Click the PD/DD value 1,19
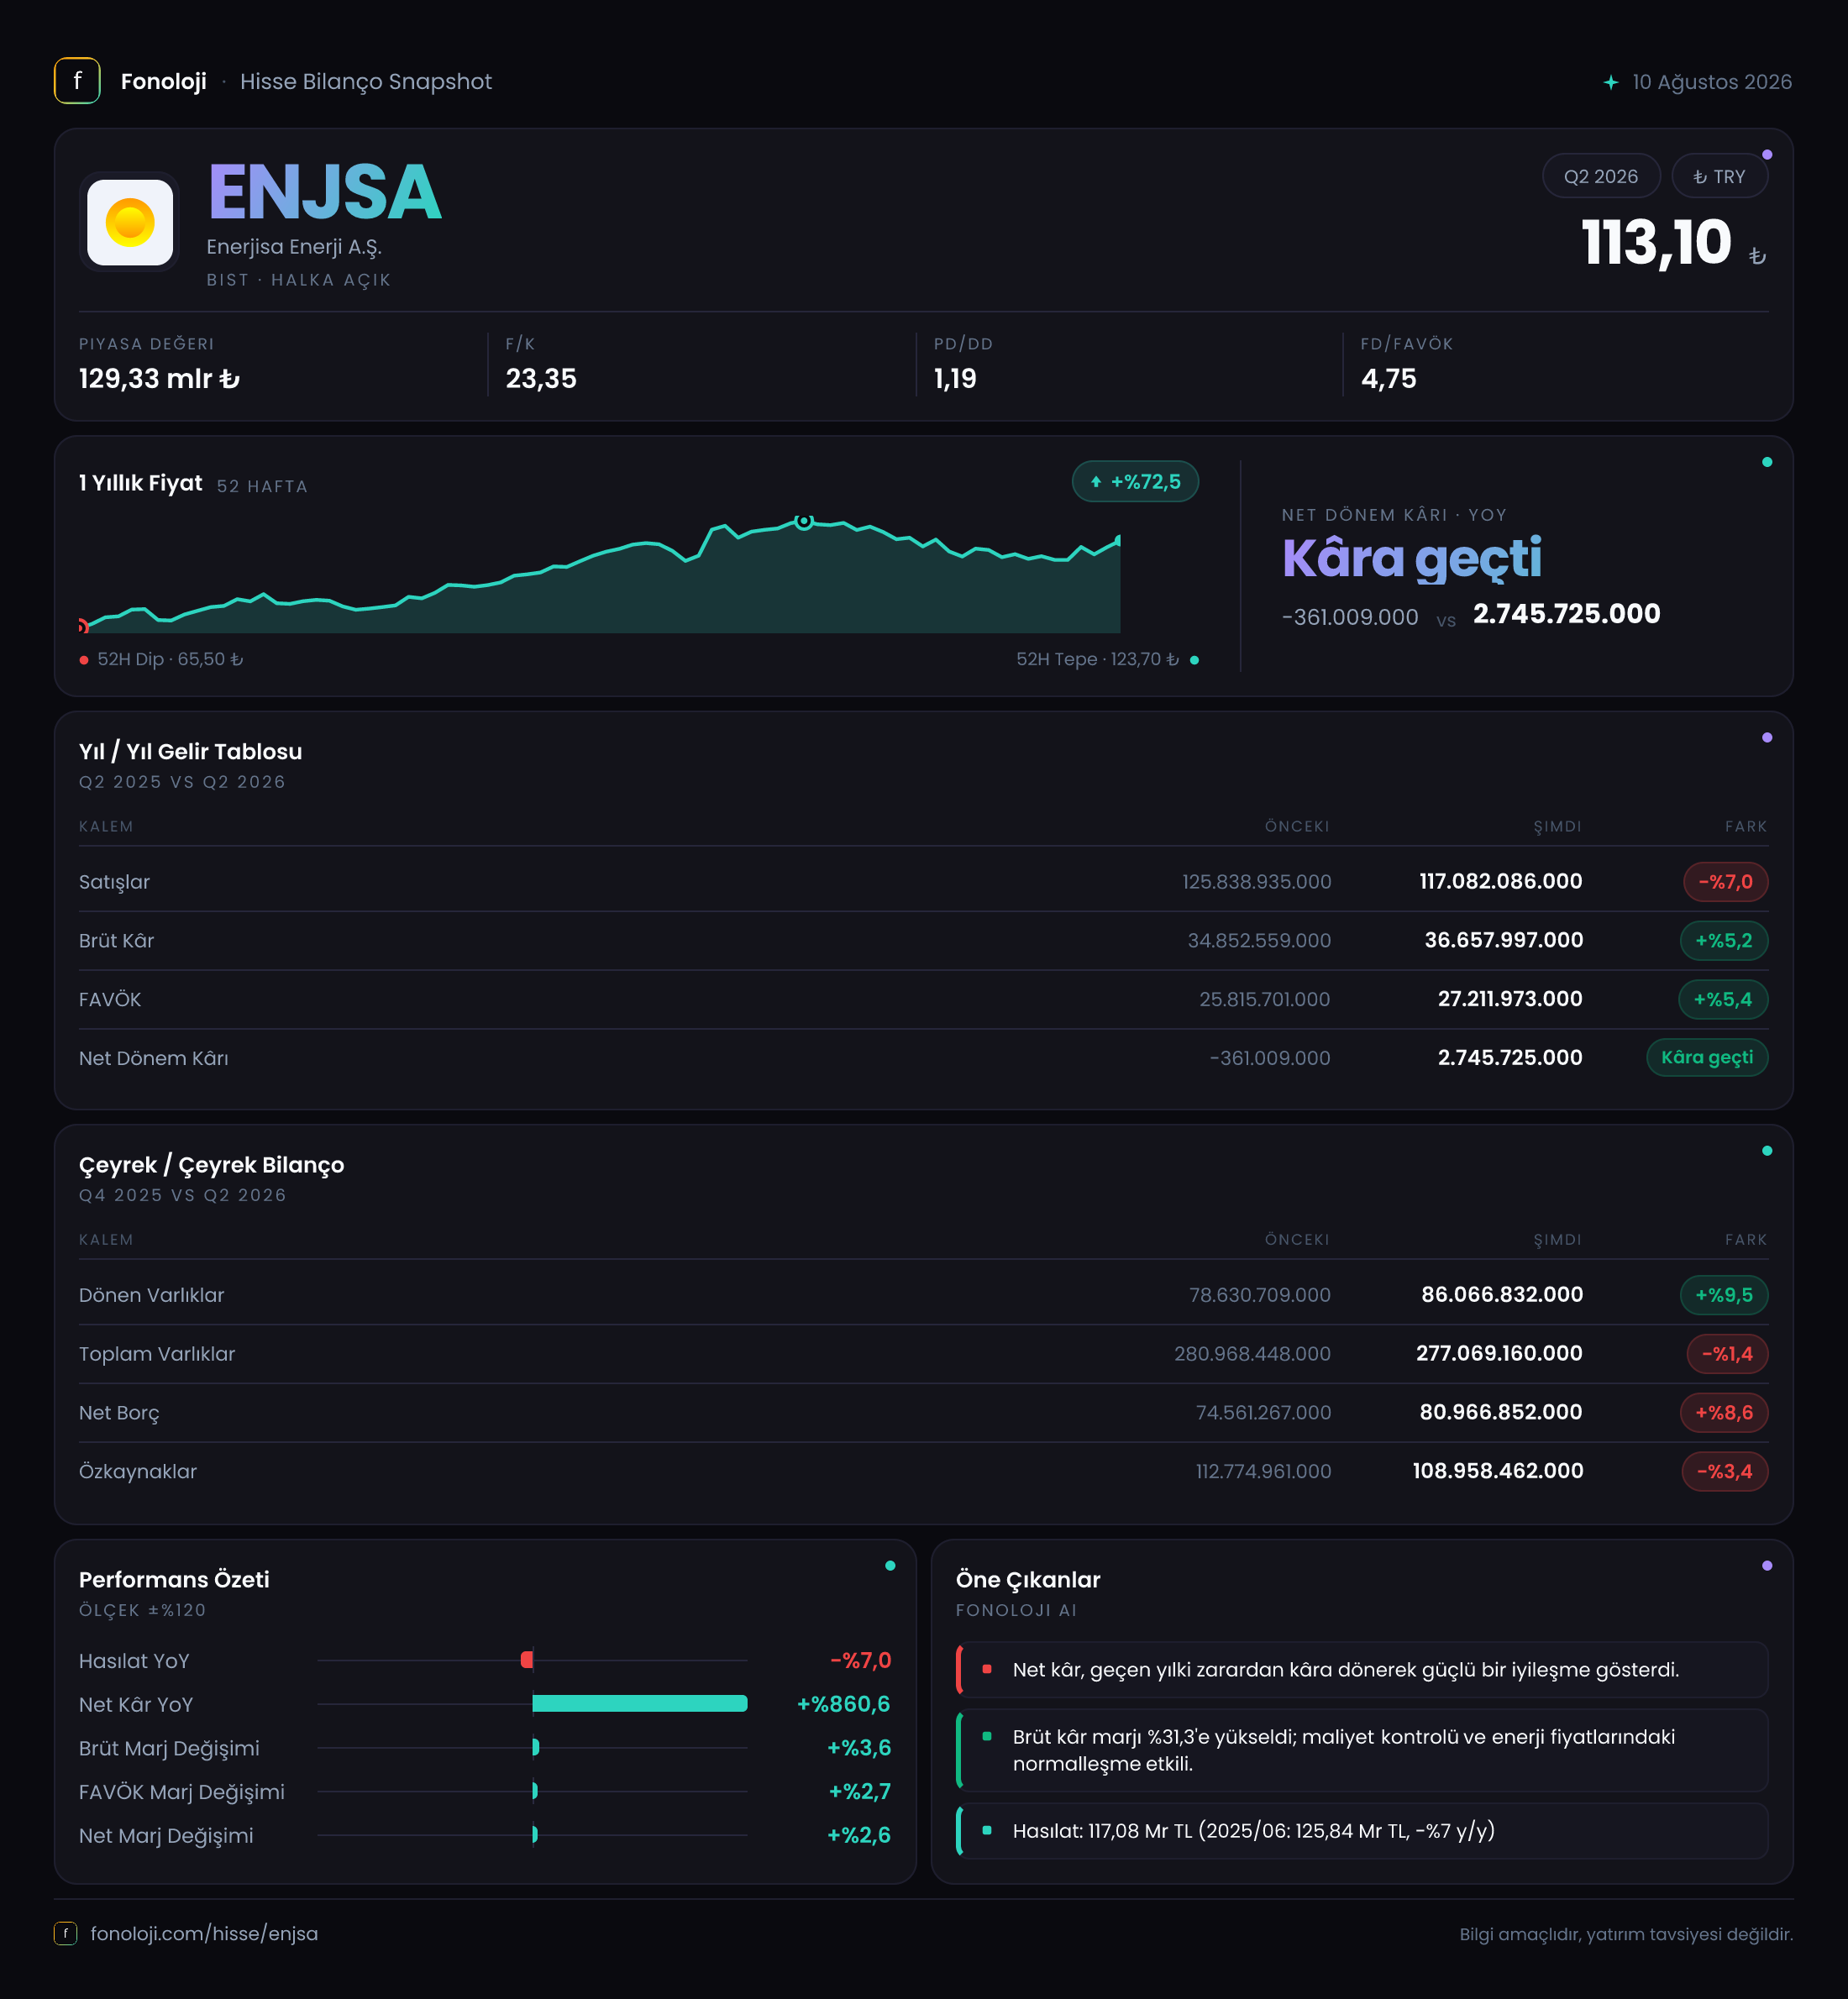Viewport: 1848px width, 1999px height. 955,379
